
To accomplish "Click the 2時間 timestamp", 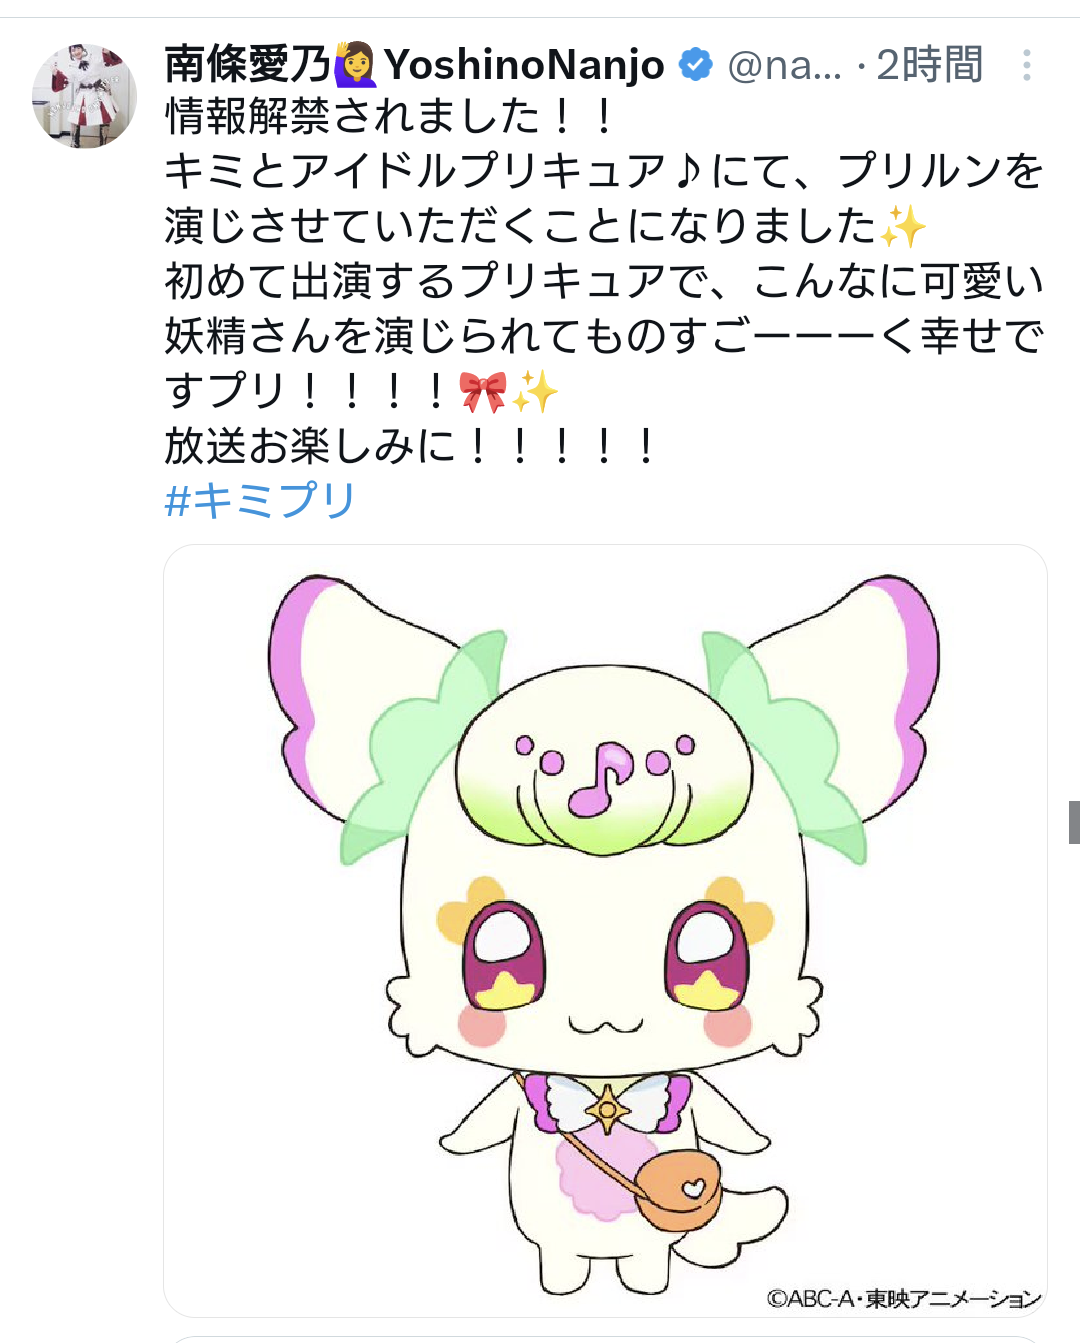I will pyautogui.click(x=930, y=66).
